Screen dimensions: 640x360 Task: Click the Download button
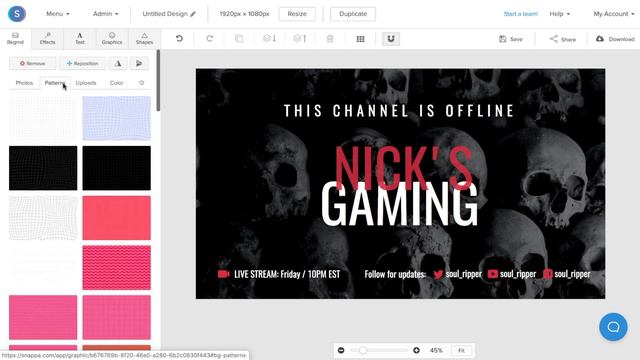615,39
